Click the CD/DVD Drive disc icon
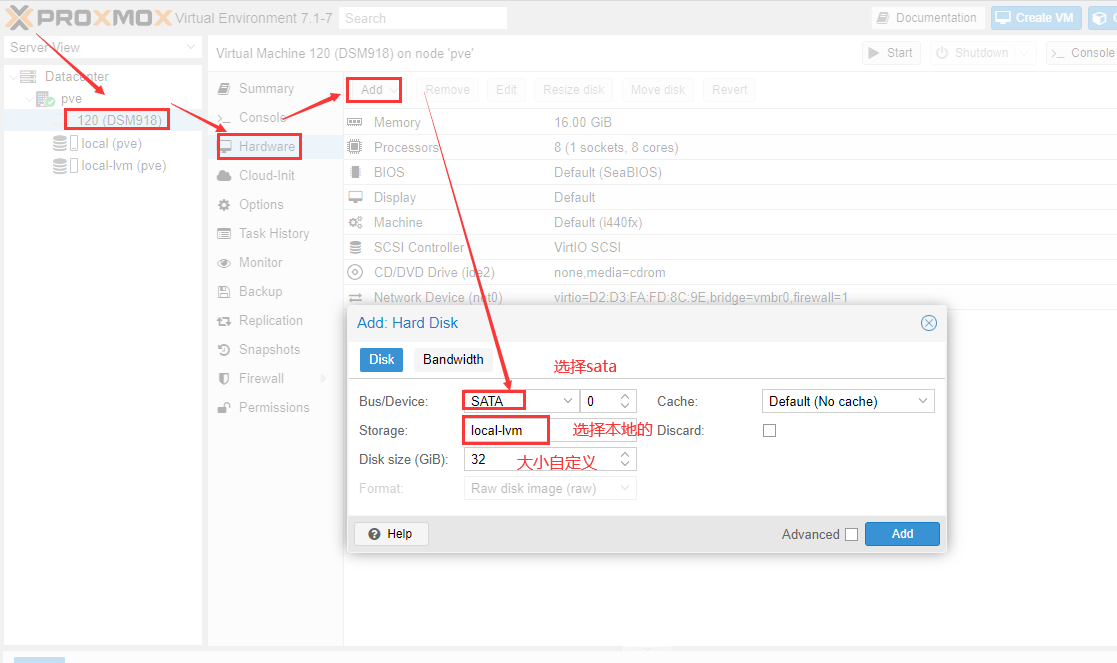1117x663 pixels. [355, 272]
